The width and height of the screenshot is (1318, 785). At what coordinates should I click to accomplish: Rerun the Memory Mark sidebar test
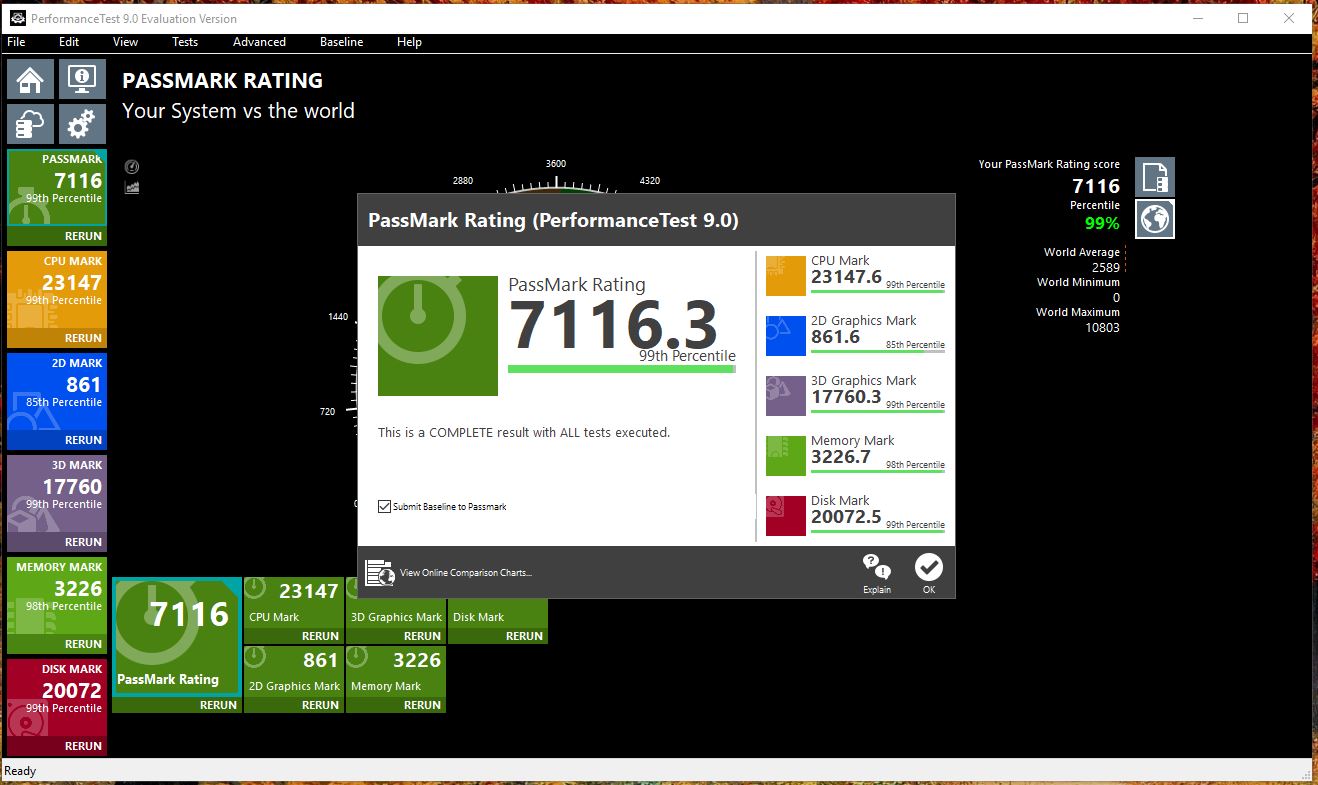click(x=83, y=644)
